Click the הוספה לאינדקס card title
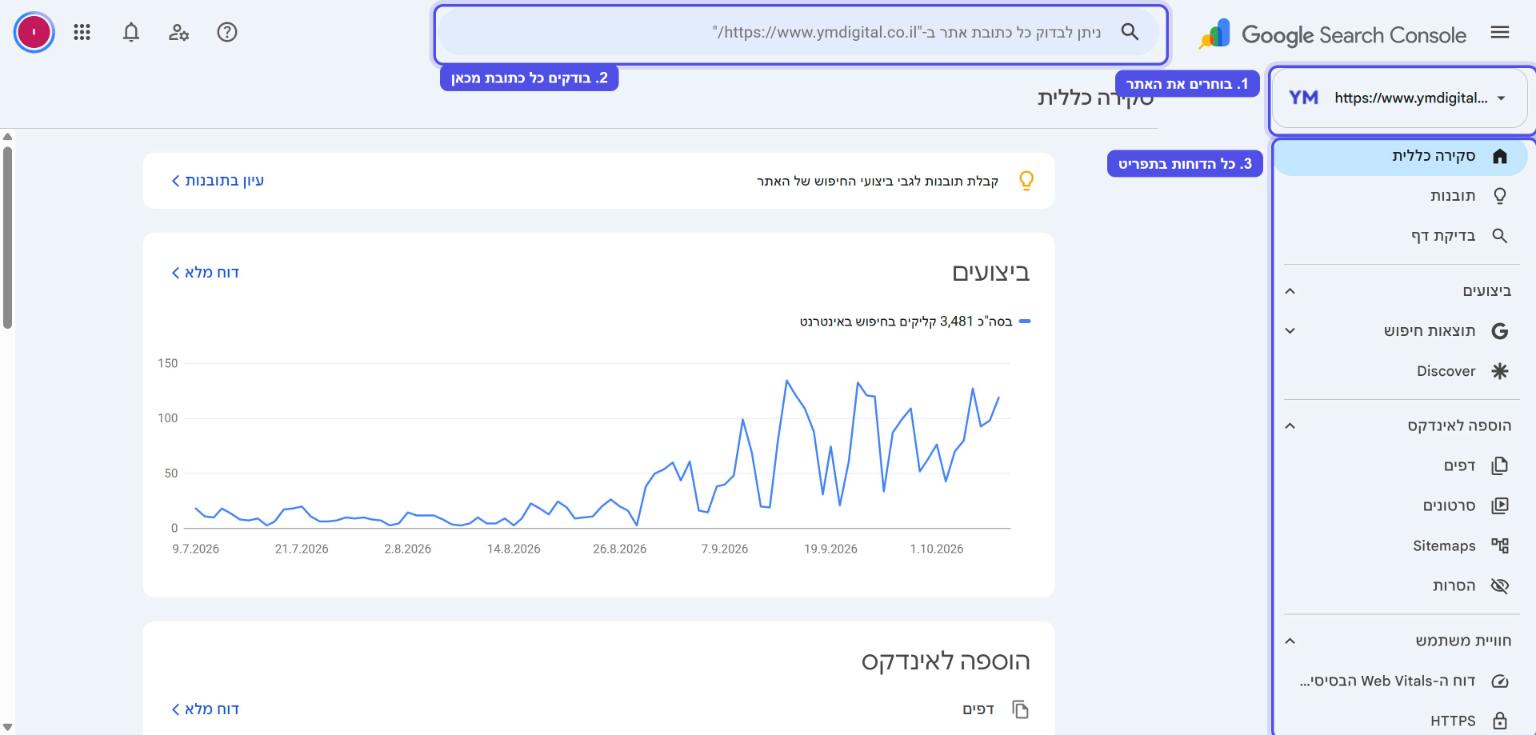The image size is (1536, 735). 946,661
